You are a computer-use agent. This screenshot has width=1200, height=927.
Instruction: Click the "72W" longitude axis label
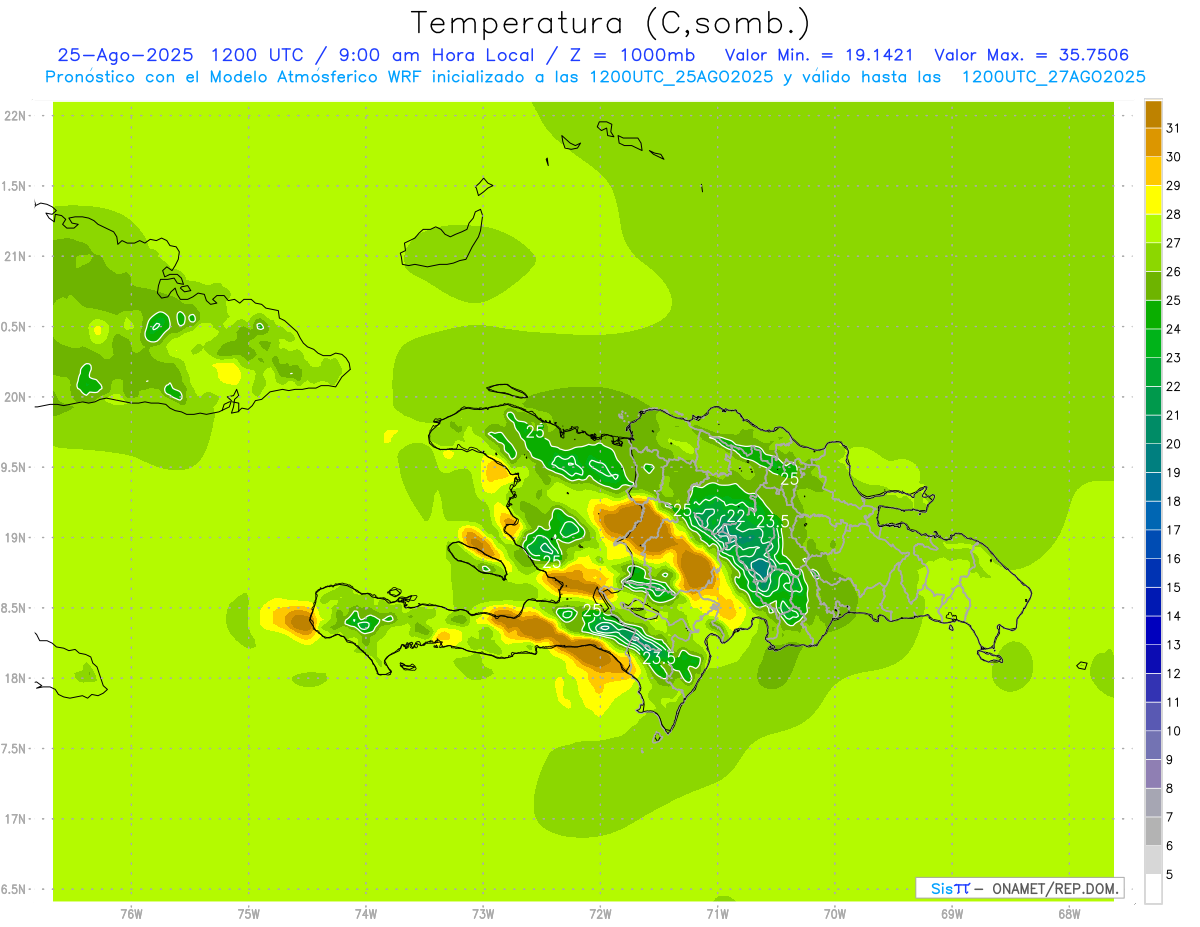[x=601, y=913]
